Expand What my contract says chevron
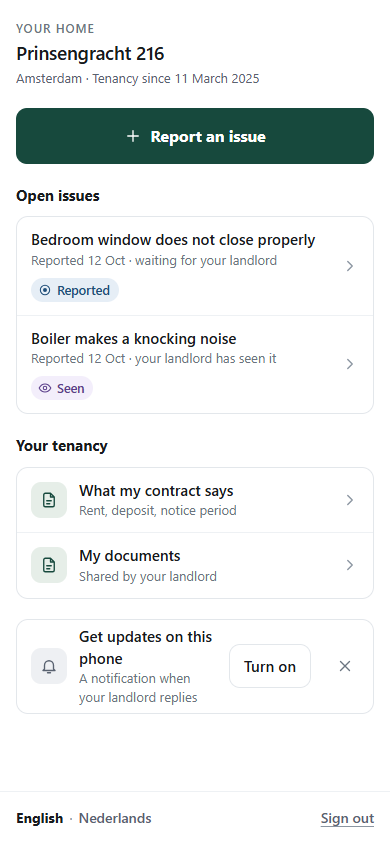Viewport: 390px width, 844px height. 350,500
